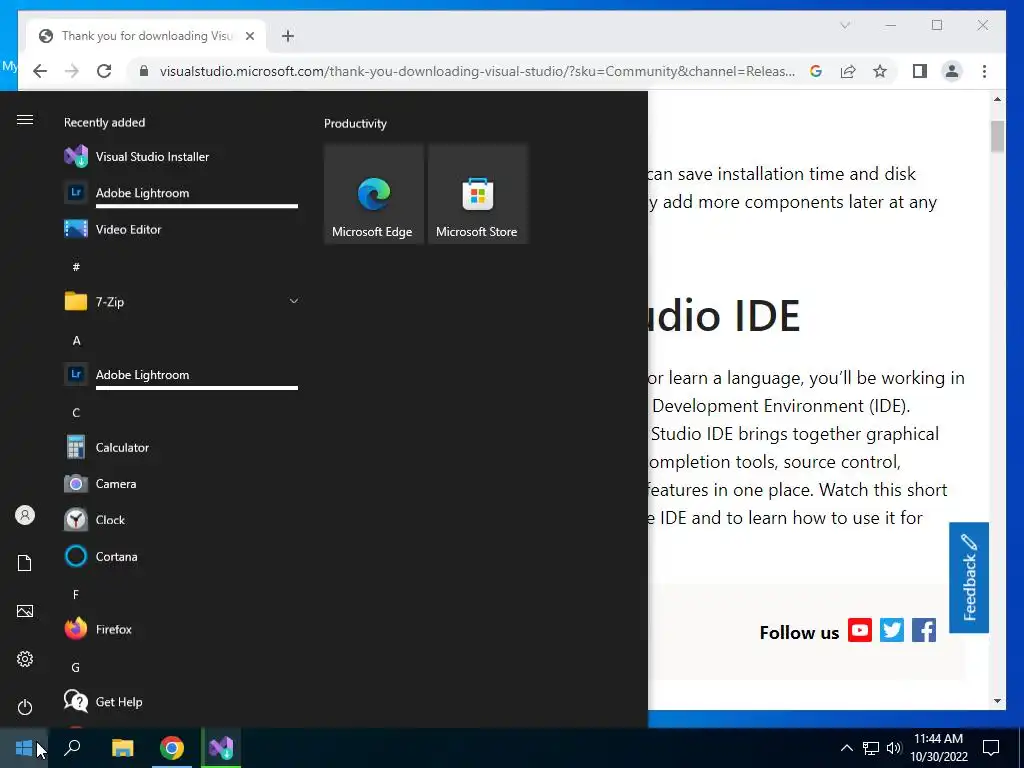Screen dimensions: 1024x768
Task: Click the page scrollbar thumb
Action: pos(997,136)
